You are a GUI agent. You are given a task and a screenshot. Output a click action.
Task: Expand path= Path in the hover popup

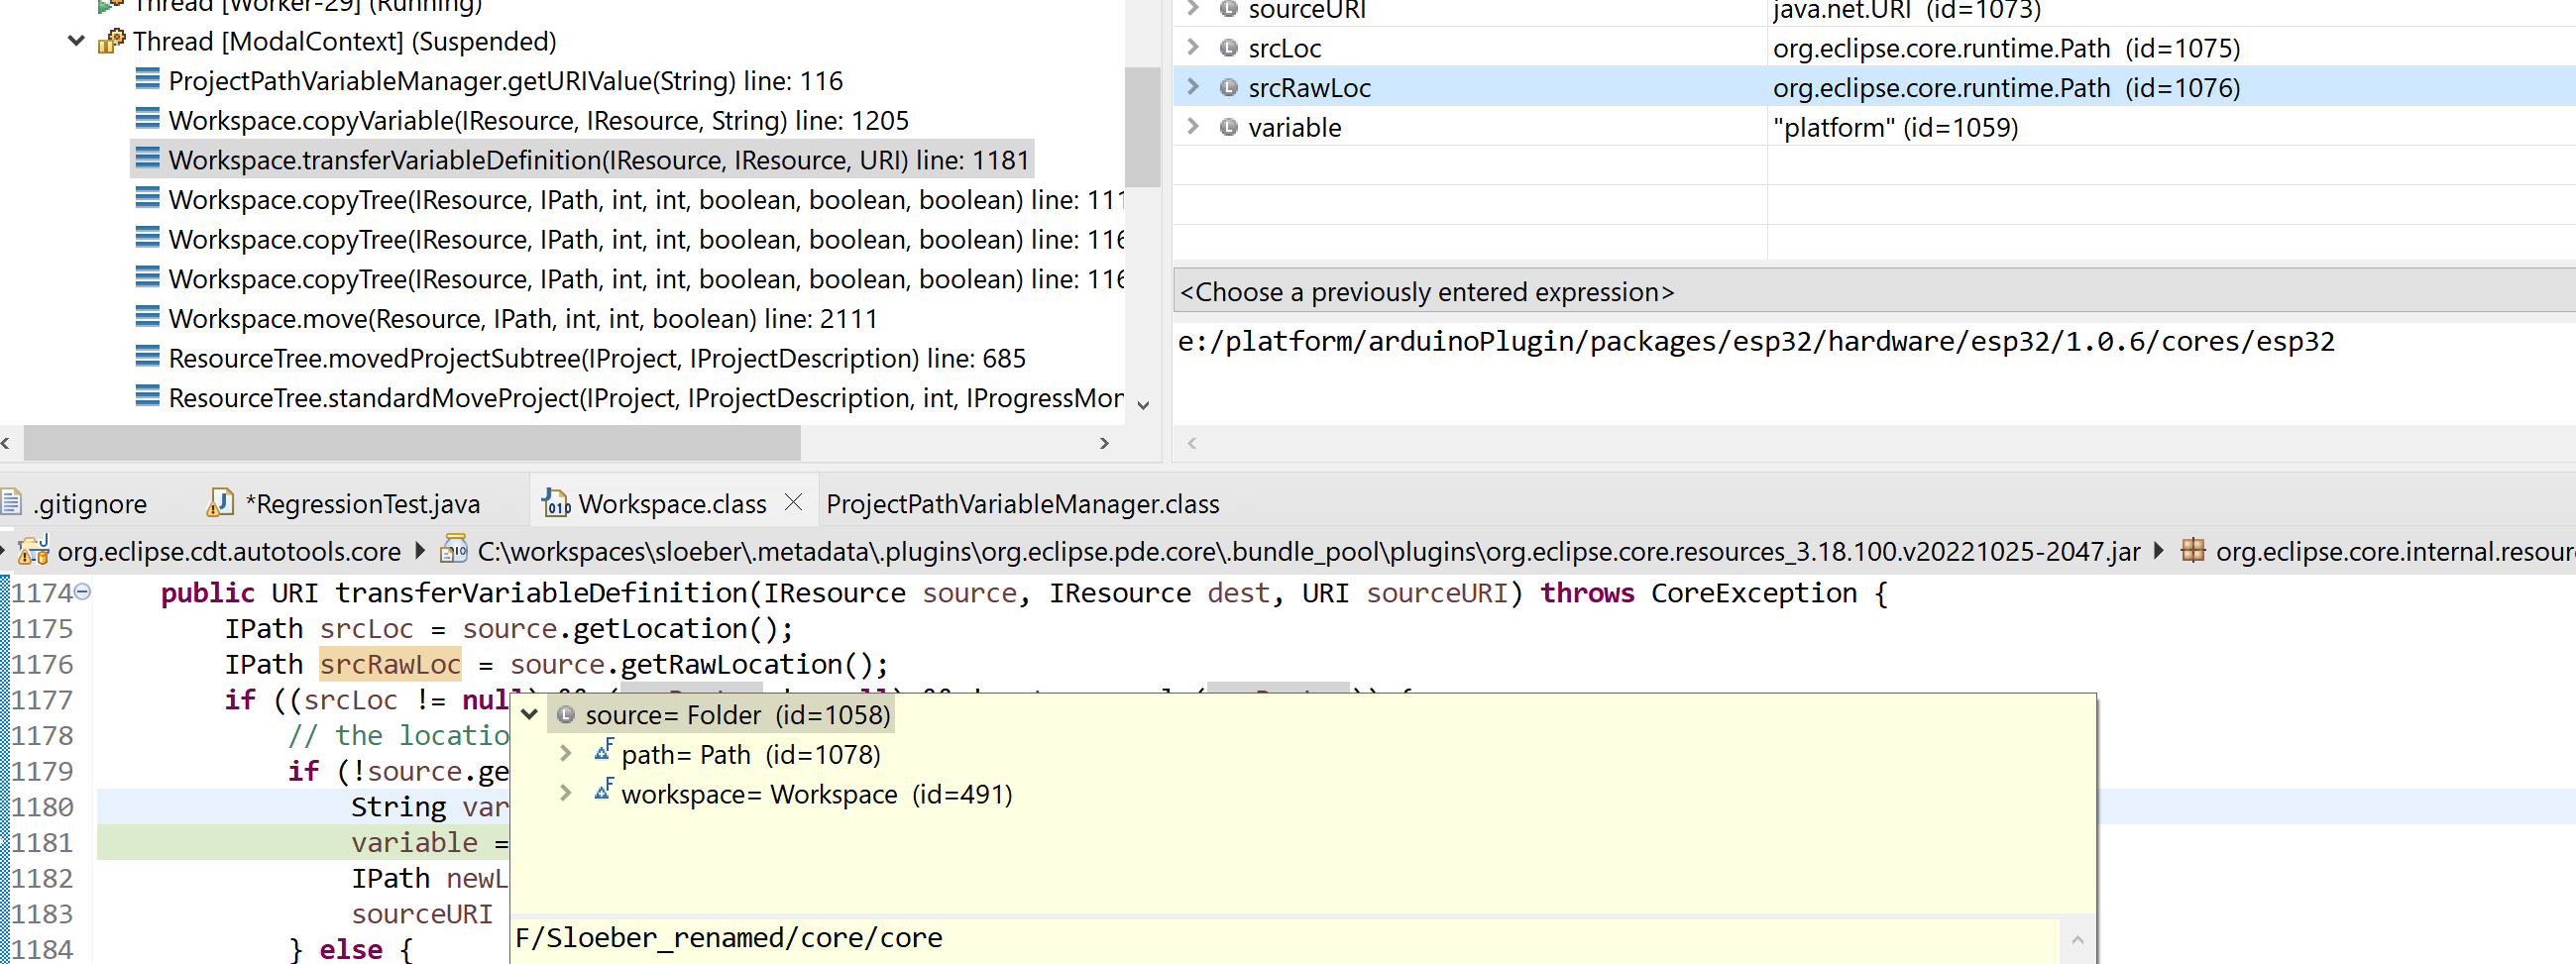click(565, 753)
